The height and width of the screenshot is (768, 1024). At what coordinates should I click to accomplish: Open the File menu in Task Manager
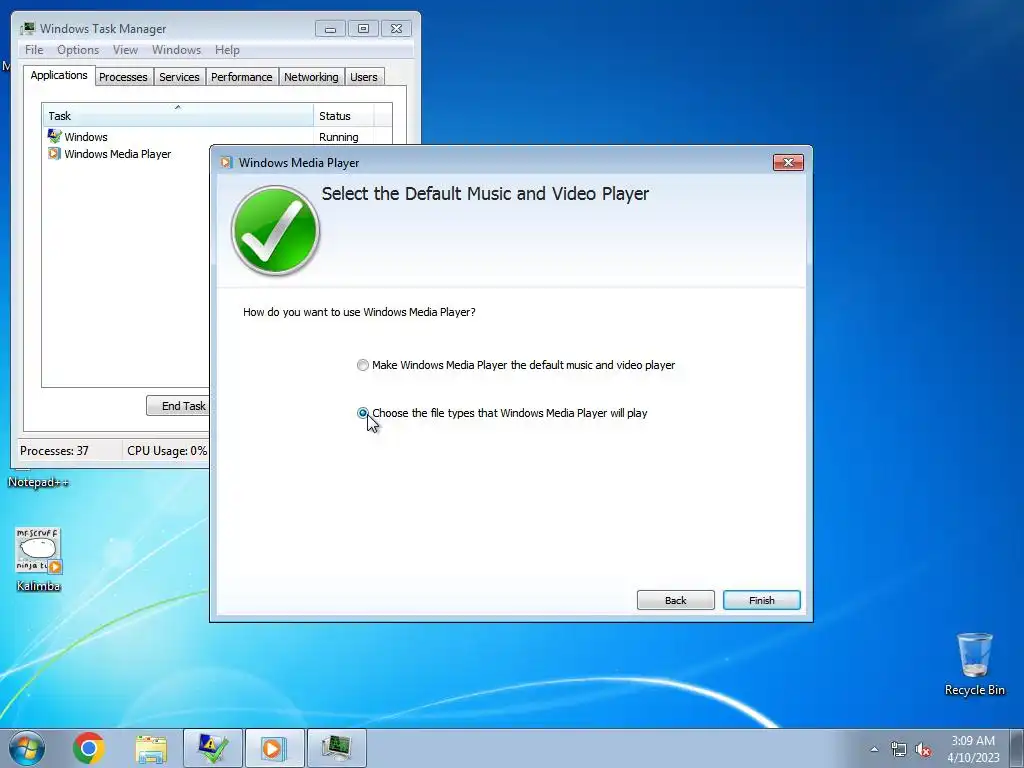(x=34, y=50)
